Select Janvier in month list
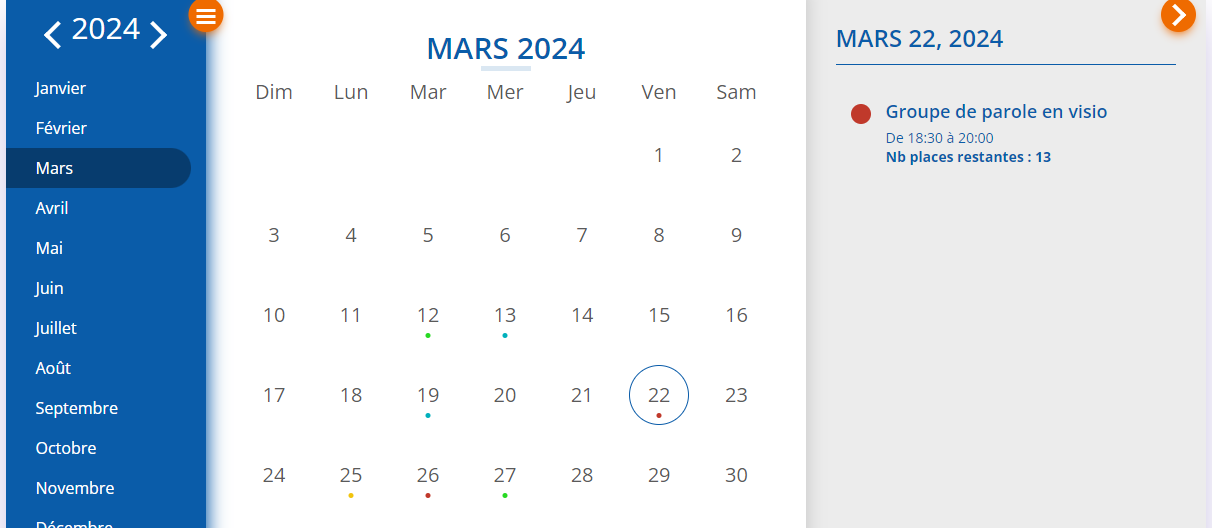 [x=61, y=88]
